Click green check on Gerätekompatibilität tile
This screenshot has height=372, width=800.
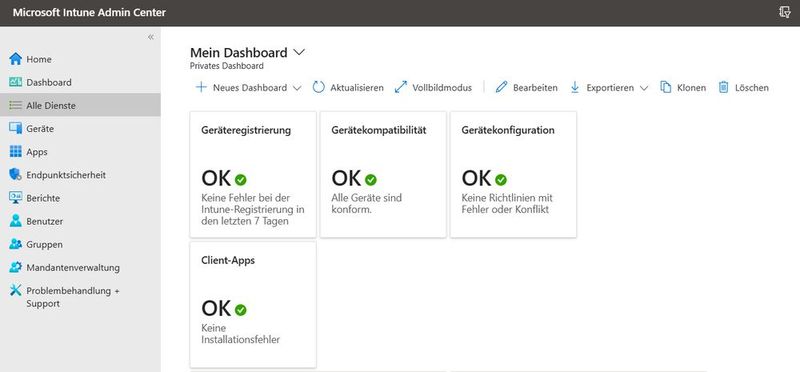pyautogui.click(x=371, y=180)
